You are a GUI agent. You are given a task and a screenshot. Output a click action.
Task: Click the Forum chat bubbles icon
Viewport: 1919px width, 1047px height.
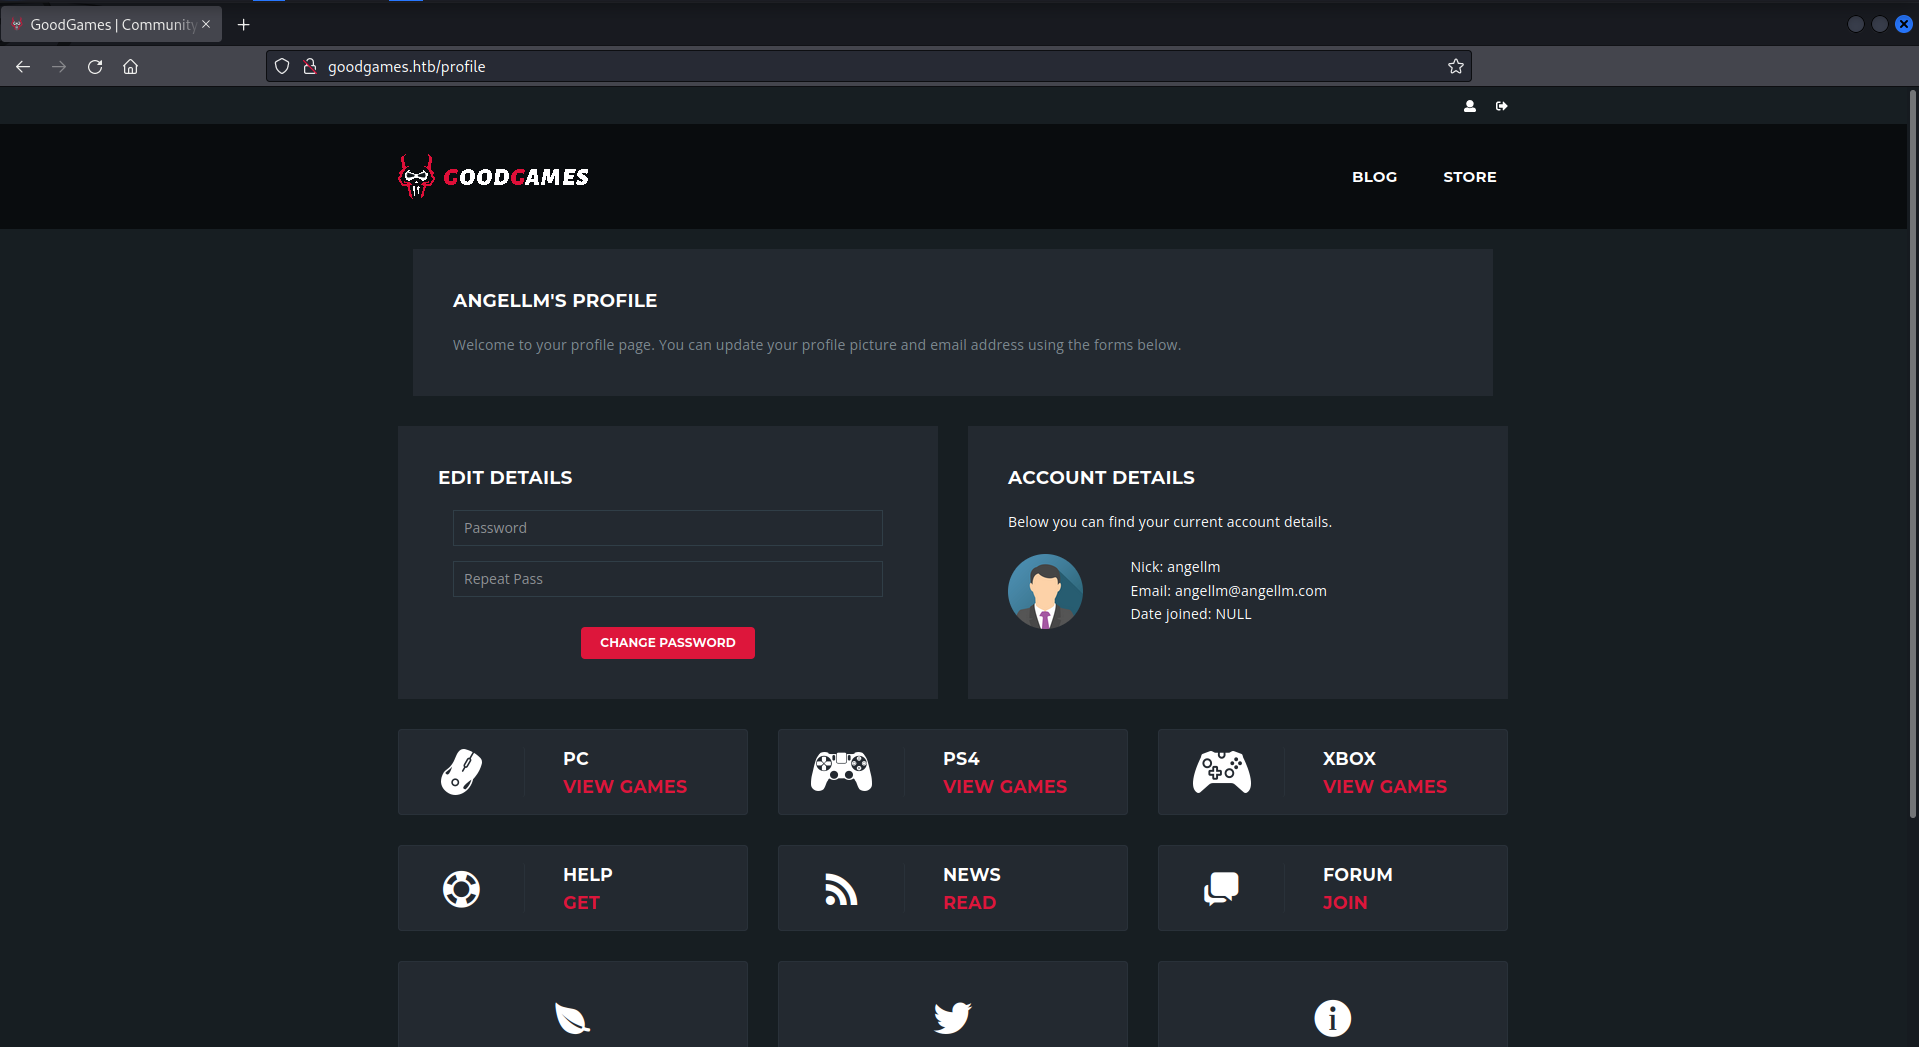[1221, 888]
